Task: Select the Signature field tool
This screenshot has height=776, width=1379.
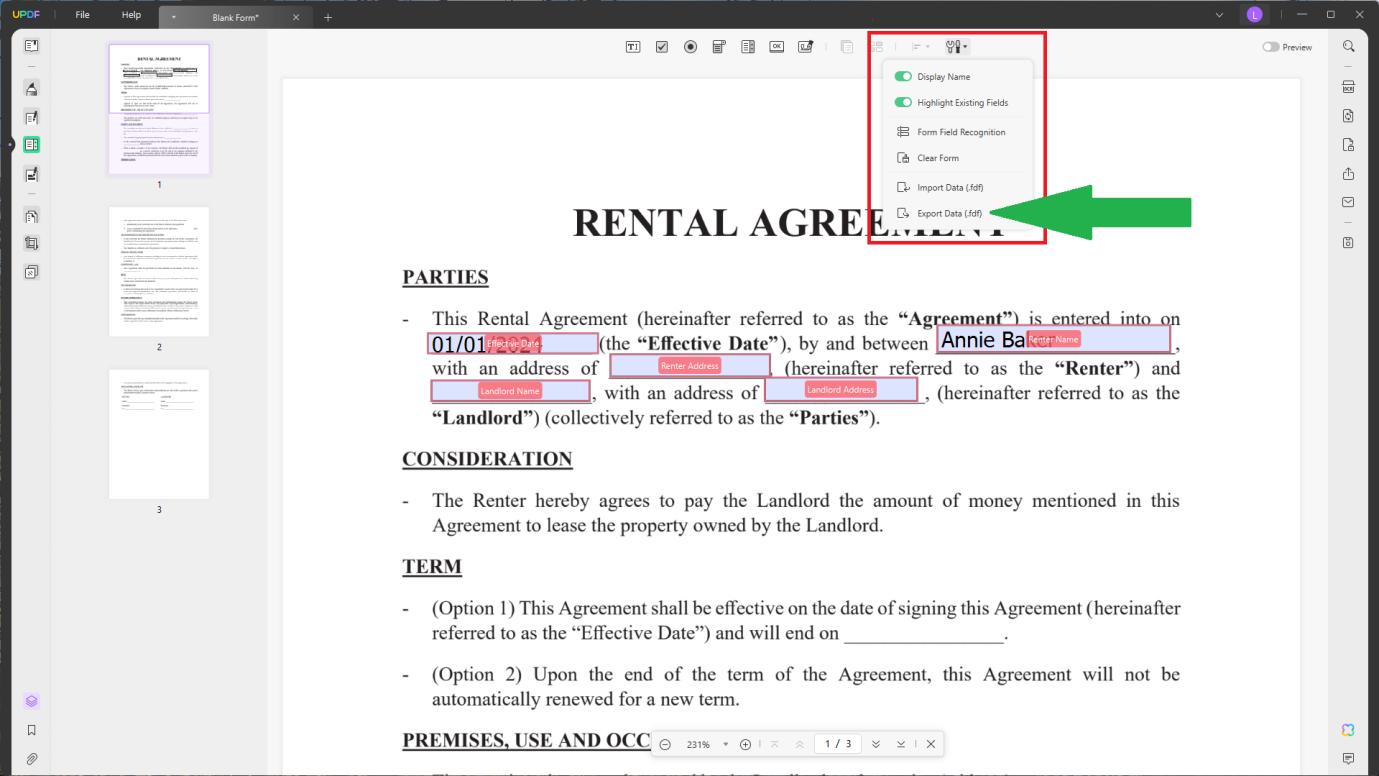Action: click(x=806, y=46)
